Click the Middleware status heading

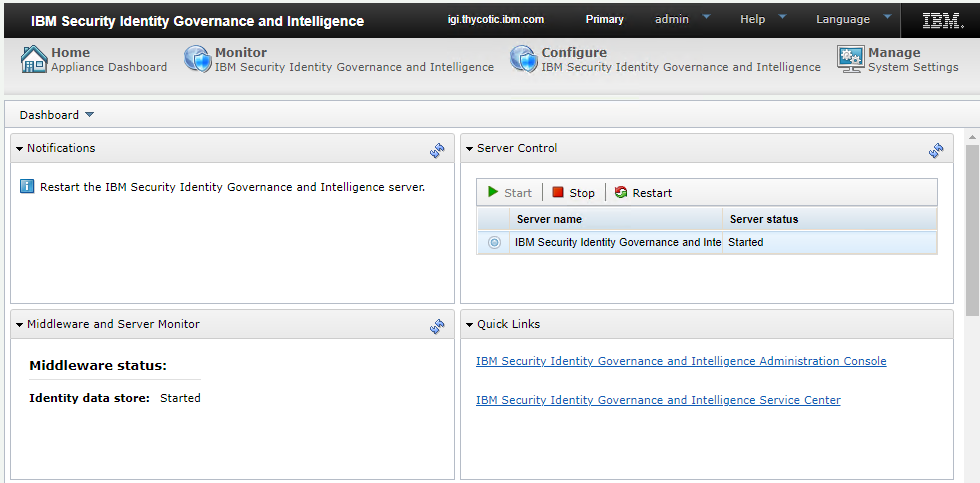[x=98, y=366]
